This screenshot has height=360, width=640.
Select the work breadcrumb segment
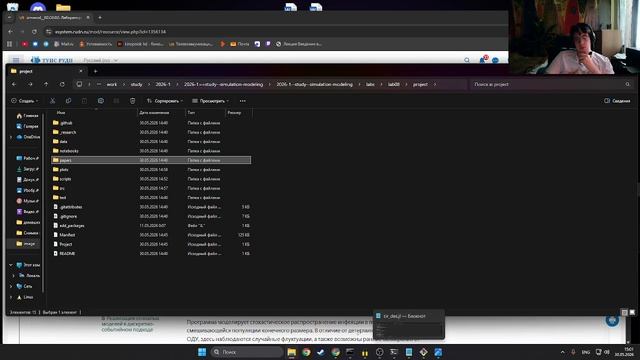pos(112,84)
